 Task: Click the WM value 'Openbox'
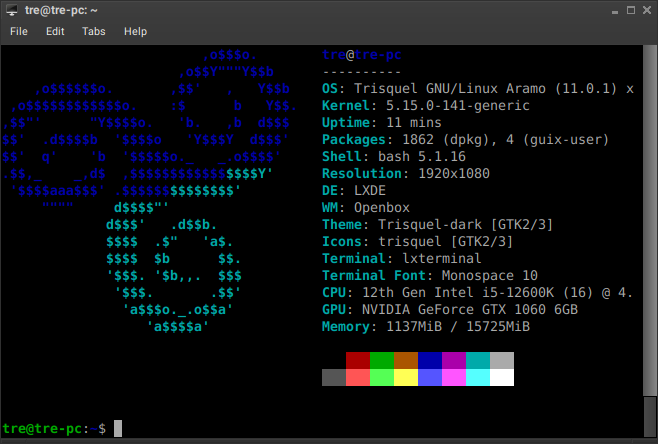click(382, 208)
